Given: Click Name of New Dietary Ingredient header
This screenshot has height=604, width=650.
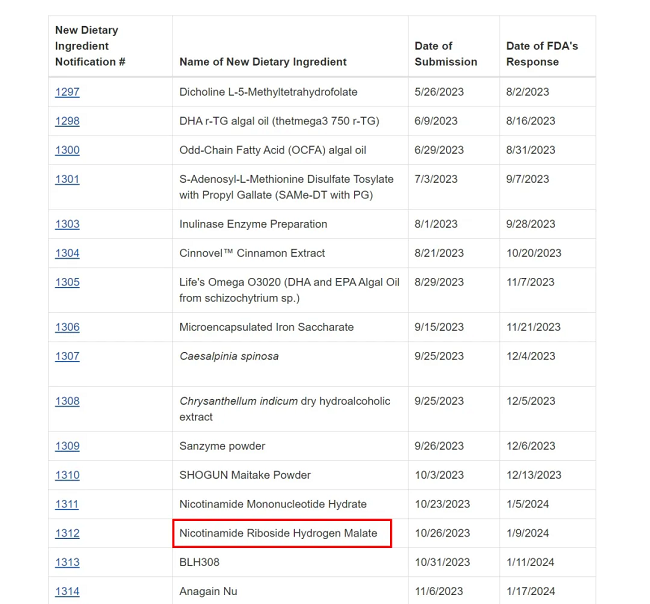Looking at the screenshot, I should pyautogui.click(x=263, y=62).
